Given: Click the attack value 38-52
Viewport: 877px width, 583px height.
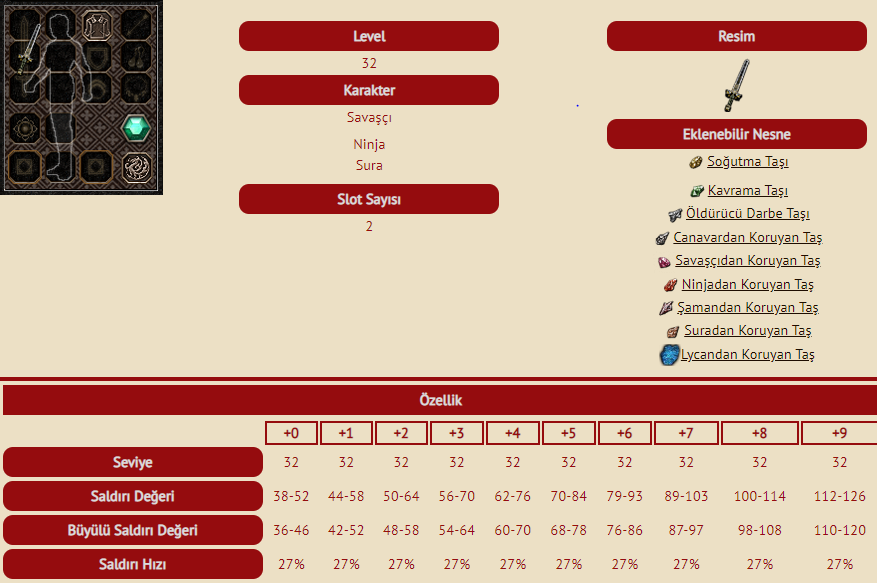Looking at the screenshot, I should (x=291, y=496).
